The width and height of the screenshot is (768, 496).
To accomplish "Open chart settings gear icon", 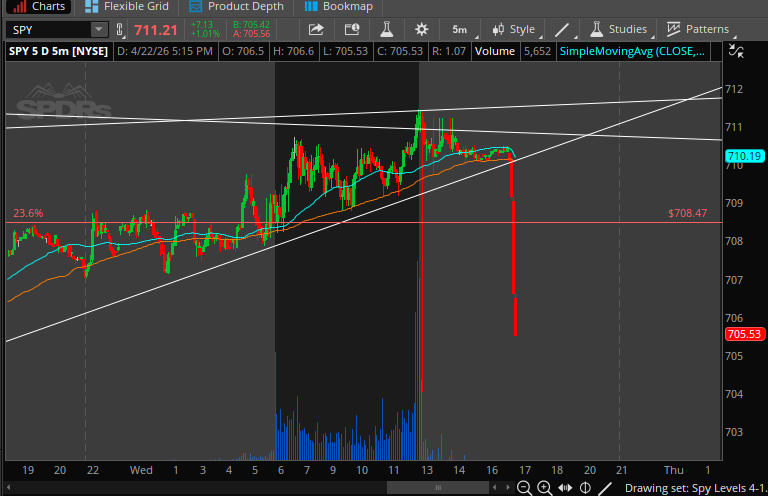I will [421, 29].
